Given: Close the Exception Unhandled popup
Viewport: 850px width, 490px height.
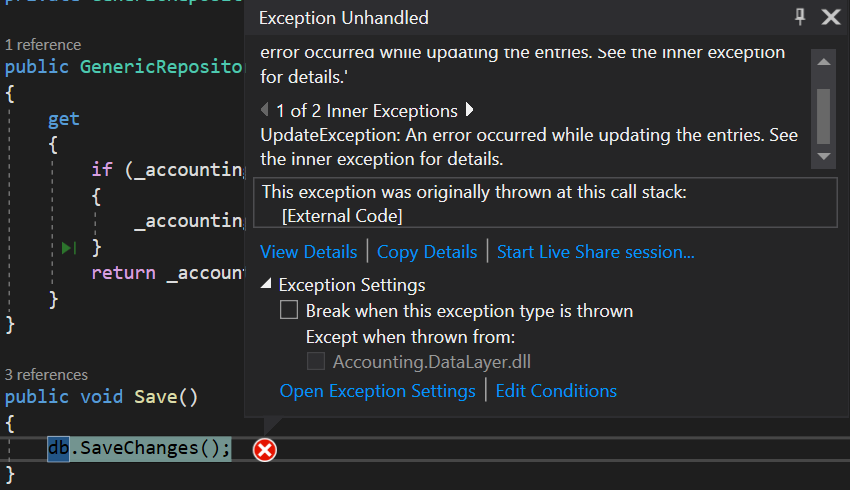Looking at the screenshot, I should point(830,17).
